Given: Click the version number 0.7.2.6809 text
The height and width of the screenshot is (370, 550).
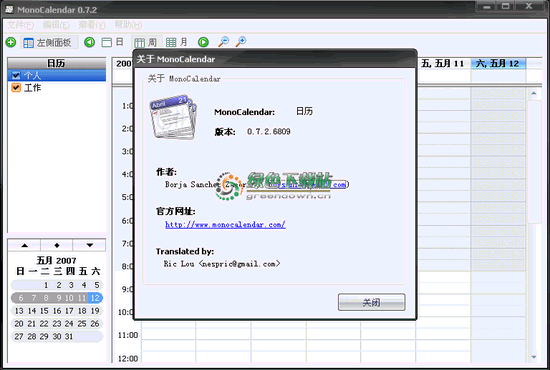Looking at the screenshot, I should click(269, 132).
